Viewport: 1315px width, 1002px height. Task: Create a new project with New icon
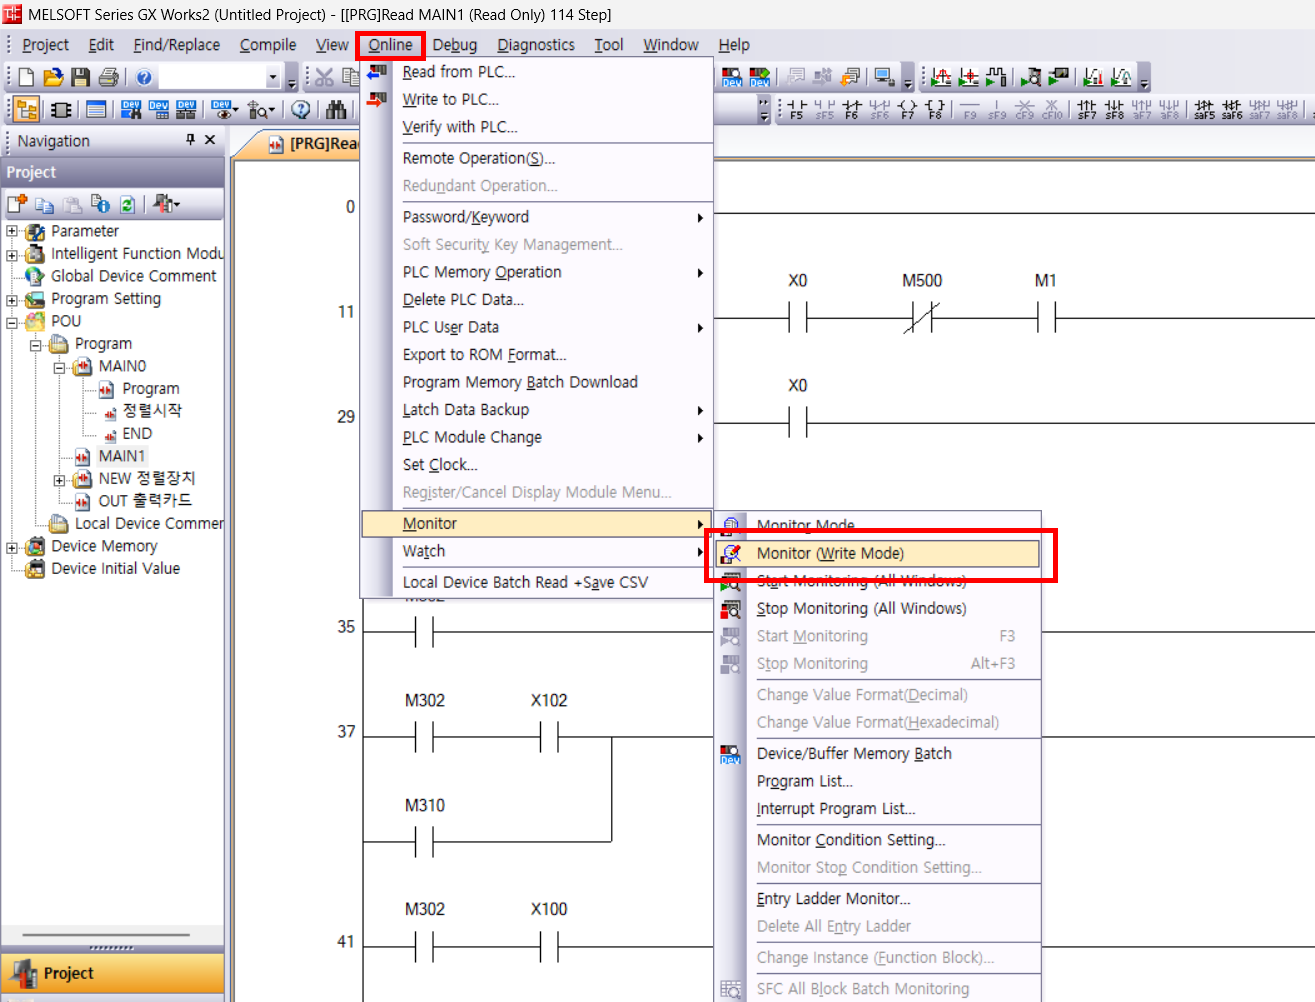pyautogui.click(x=26, y=77)
